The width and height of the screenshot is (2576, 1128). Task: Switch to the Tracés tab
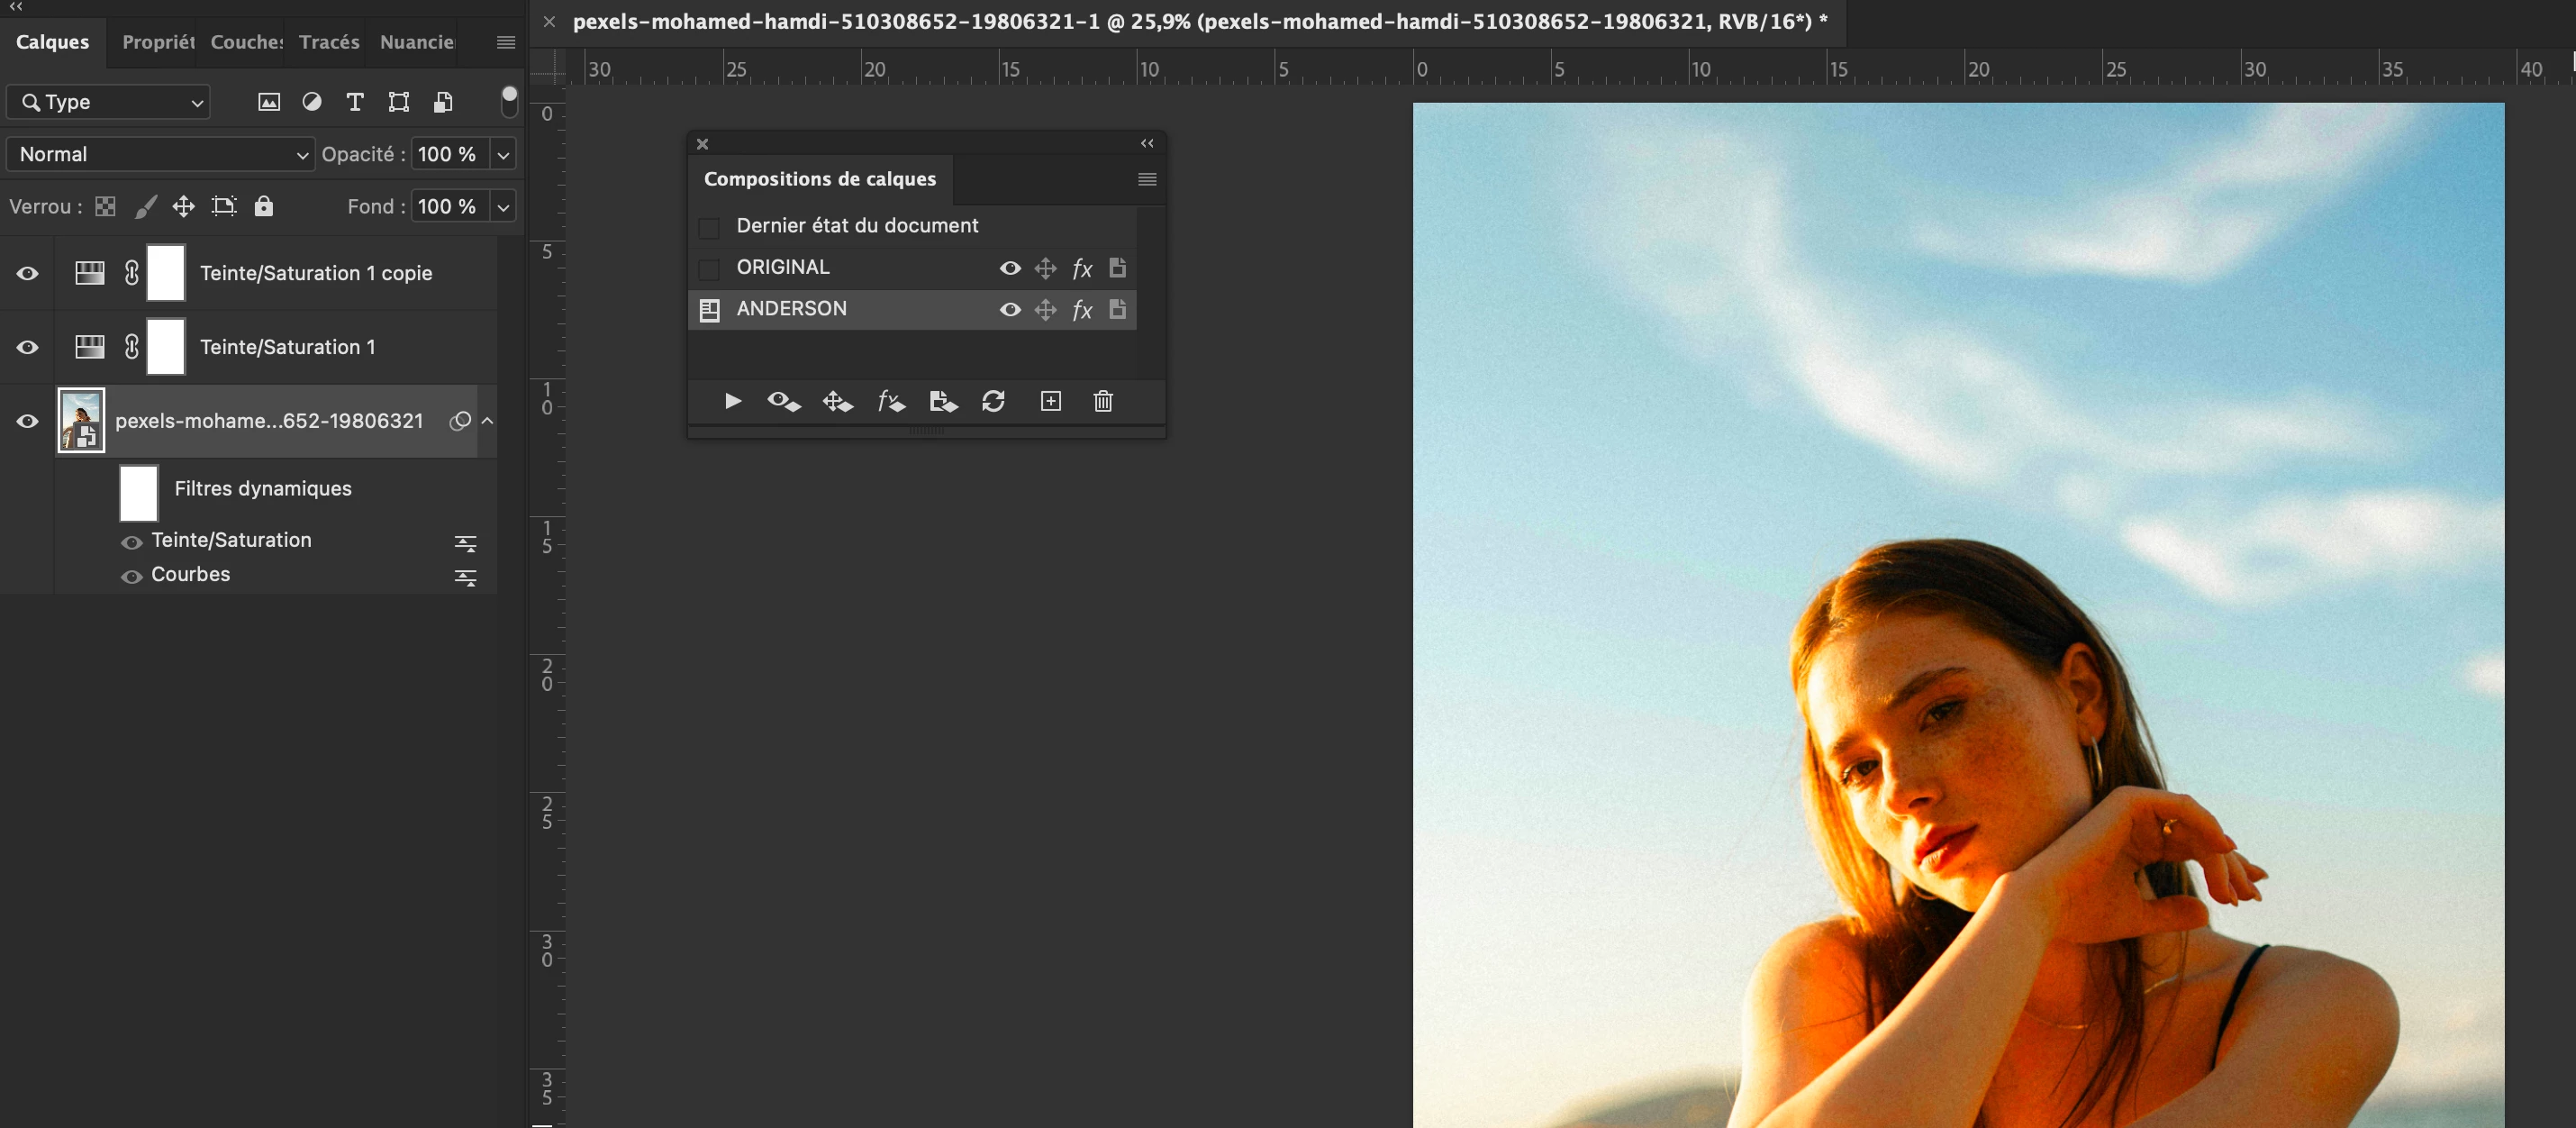[x=328, y=42]
